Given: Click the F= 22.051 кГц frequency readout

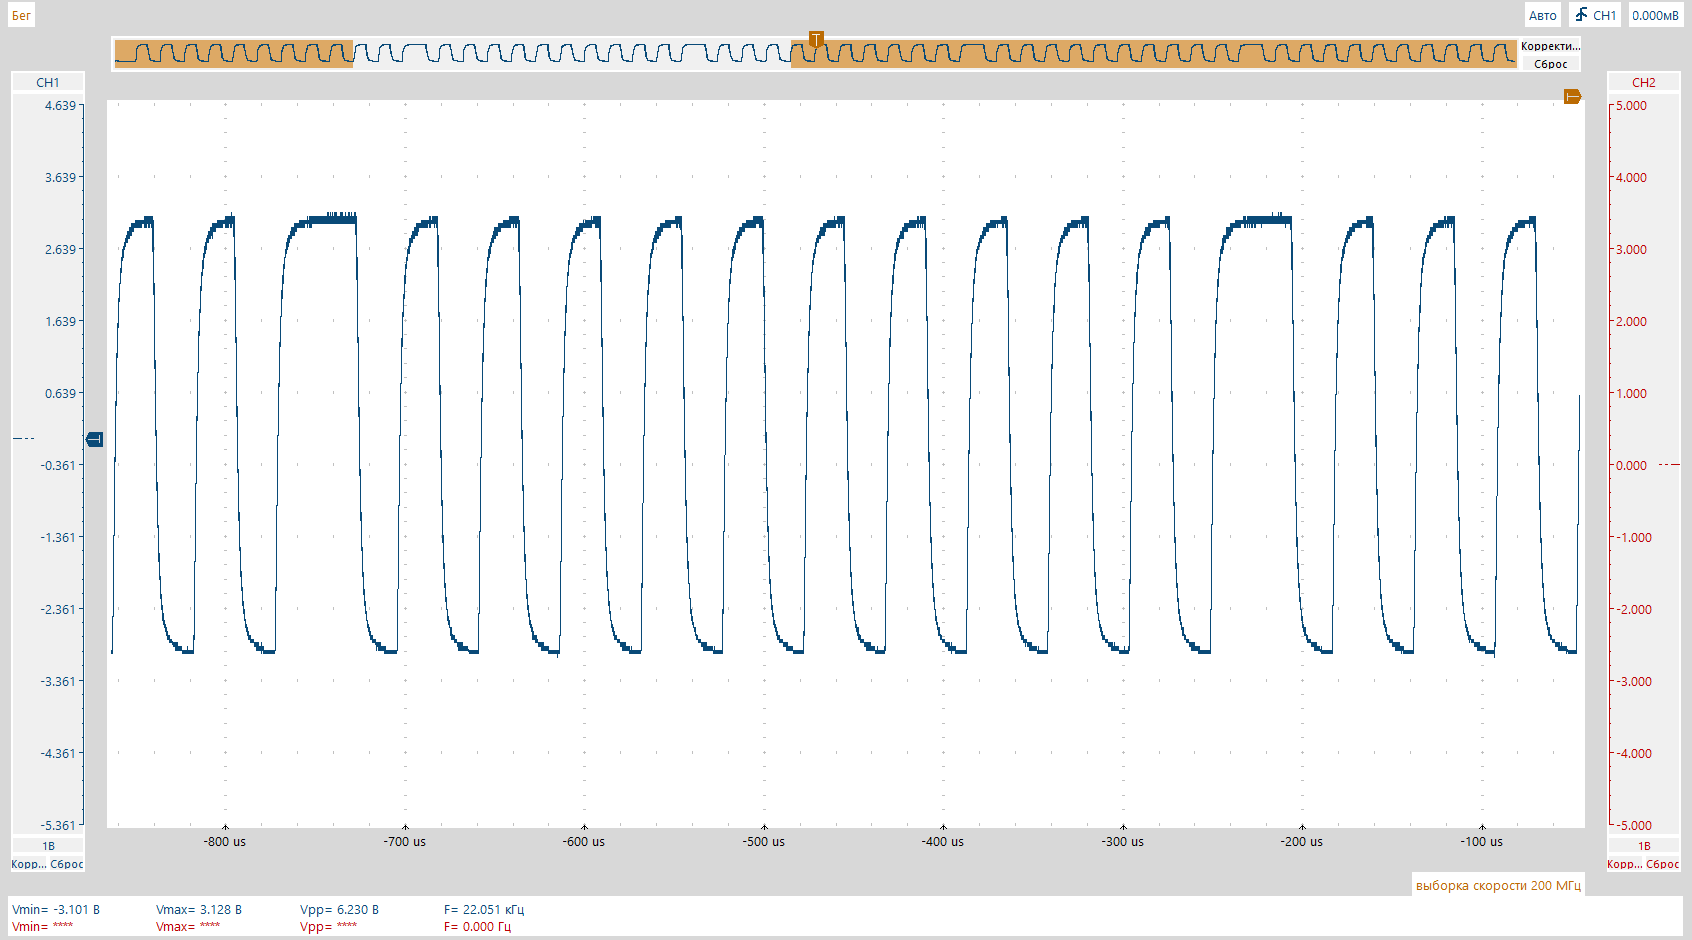Looking at the screenshot, I should [484, 910].
